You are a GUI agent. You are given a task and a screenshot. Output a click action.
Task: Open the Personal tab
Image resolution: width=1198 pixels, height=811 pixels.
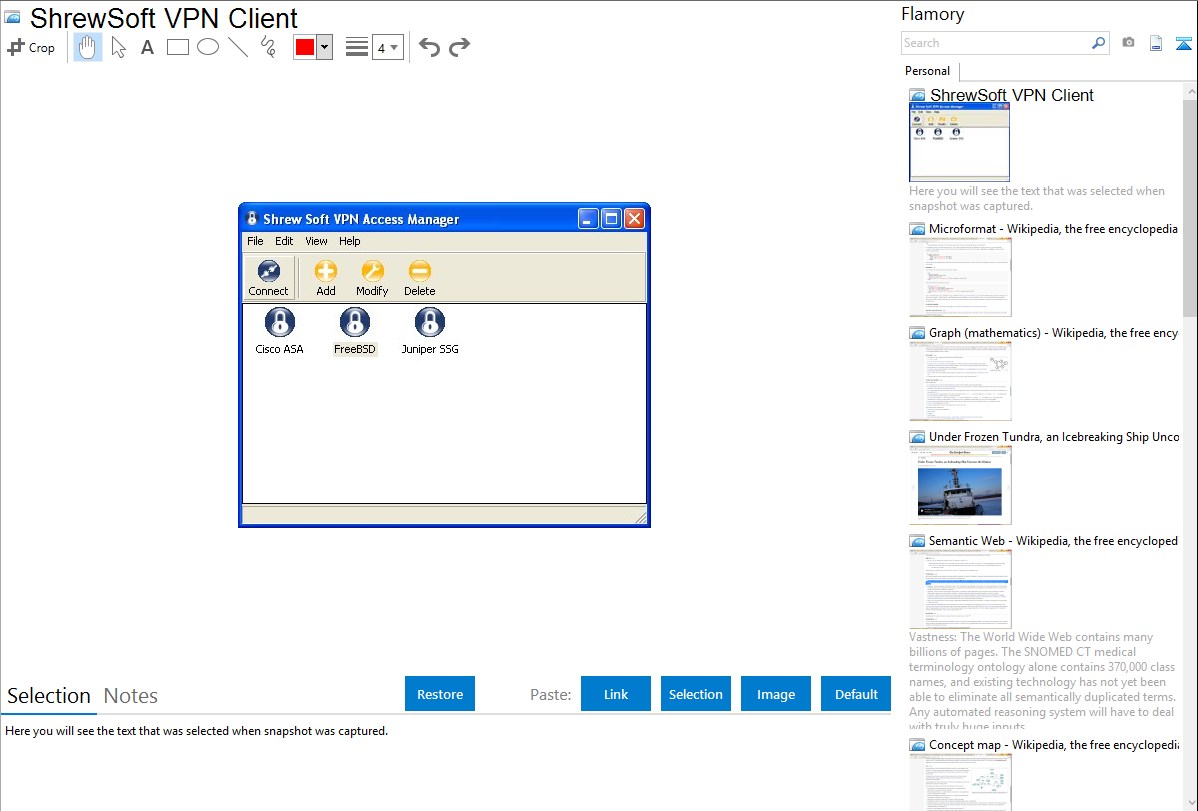928,71
